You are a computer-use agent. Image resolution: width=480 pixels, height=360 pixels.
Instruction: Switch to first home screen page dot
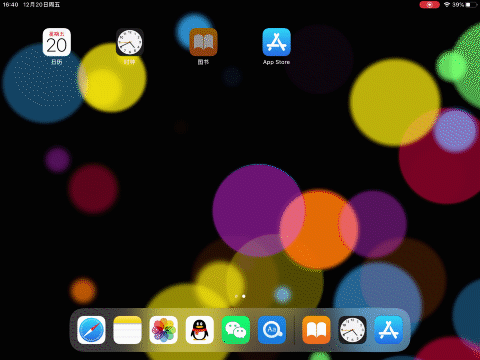(x=236, y=296)
